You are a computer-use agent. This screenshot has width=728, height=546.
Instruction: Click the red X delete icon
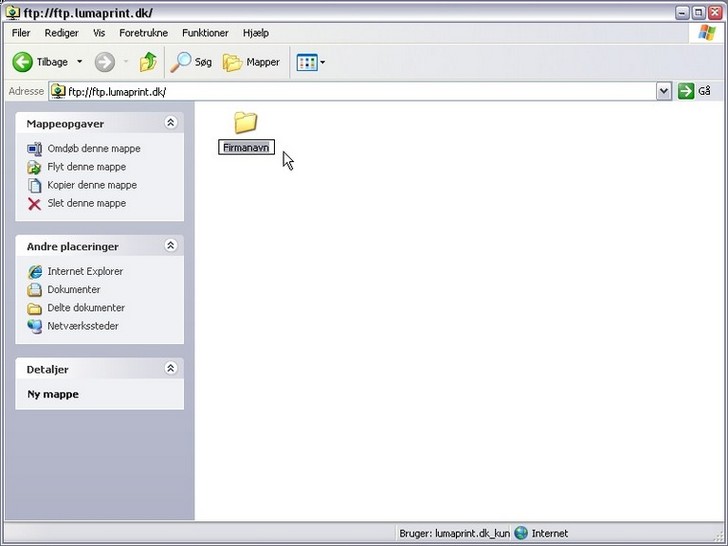click(x=34, y=204)
